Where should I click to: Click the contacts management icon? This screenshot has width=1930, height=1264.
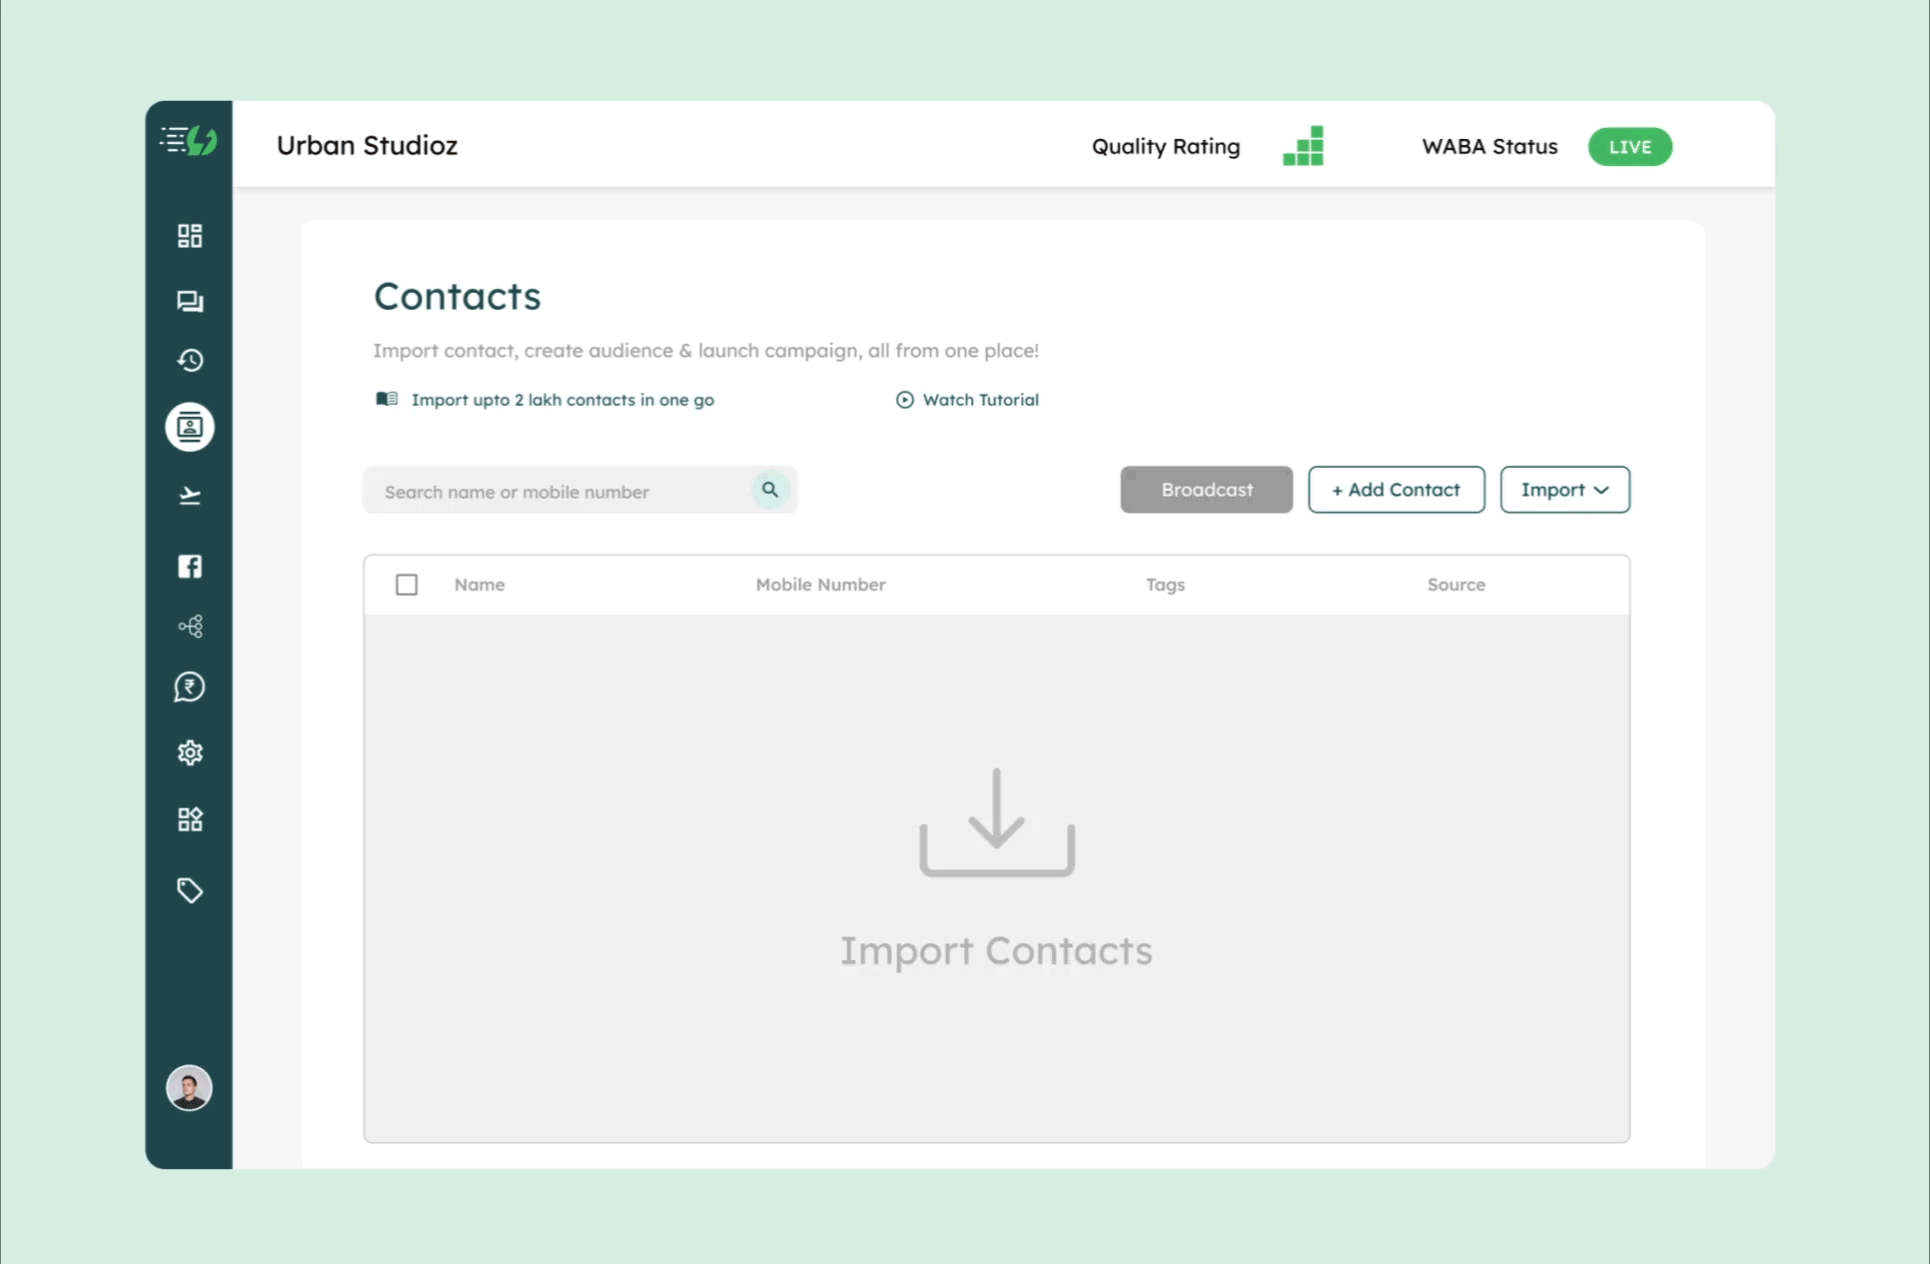pyautogui.click(x=189, y=427)
